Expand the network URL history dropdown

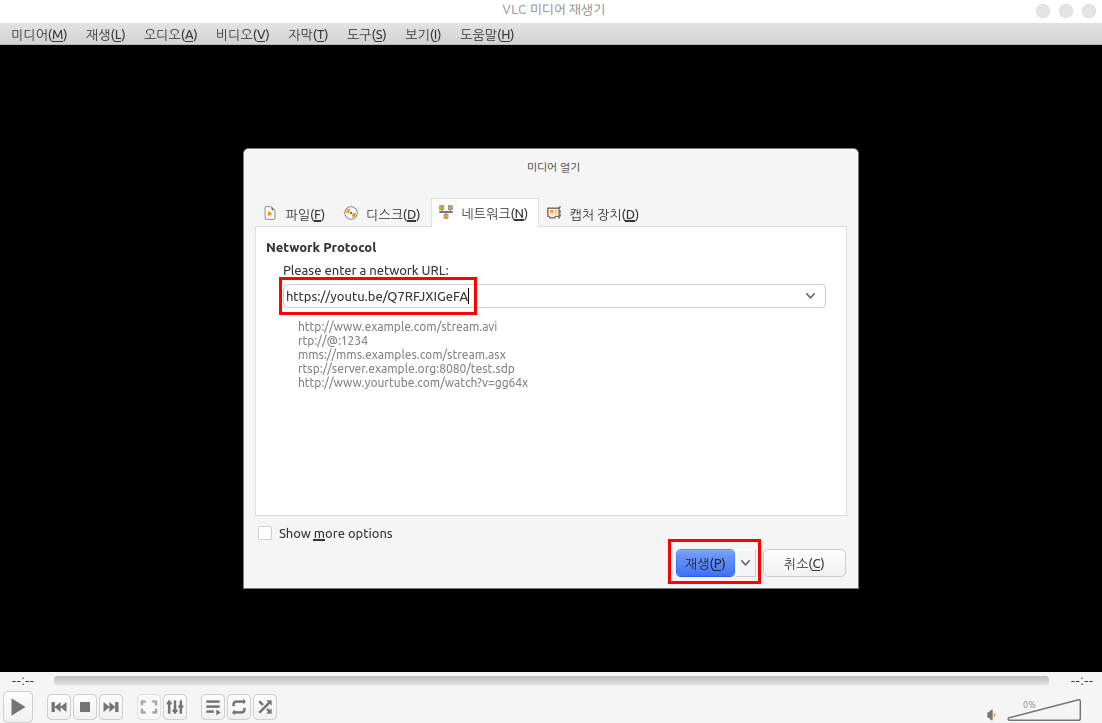(810, 296)
